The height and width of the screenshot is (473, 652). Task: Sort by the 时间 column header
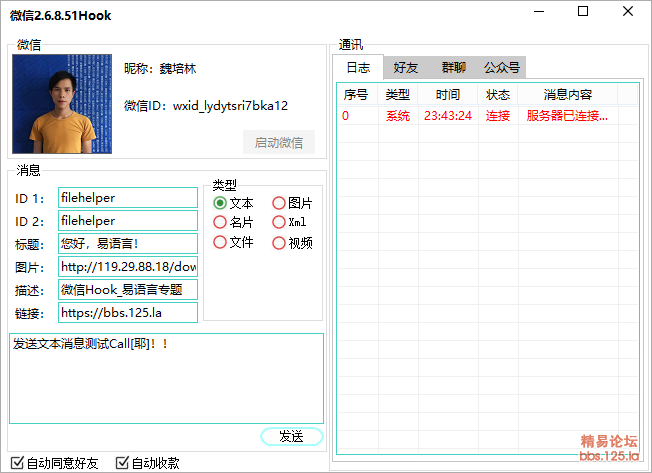[x=448, y=95]
